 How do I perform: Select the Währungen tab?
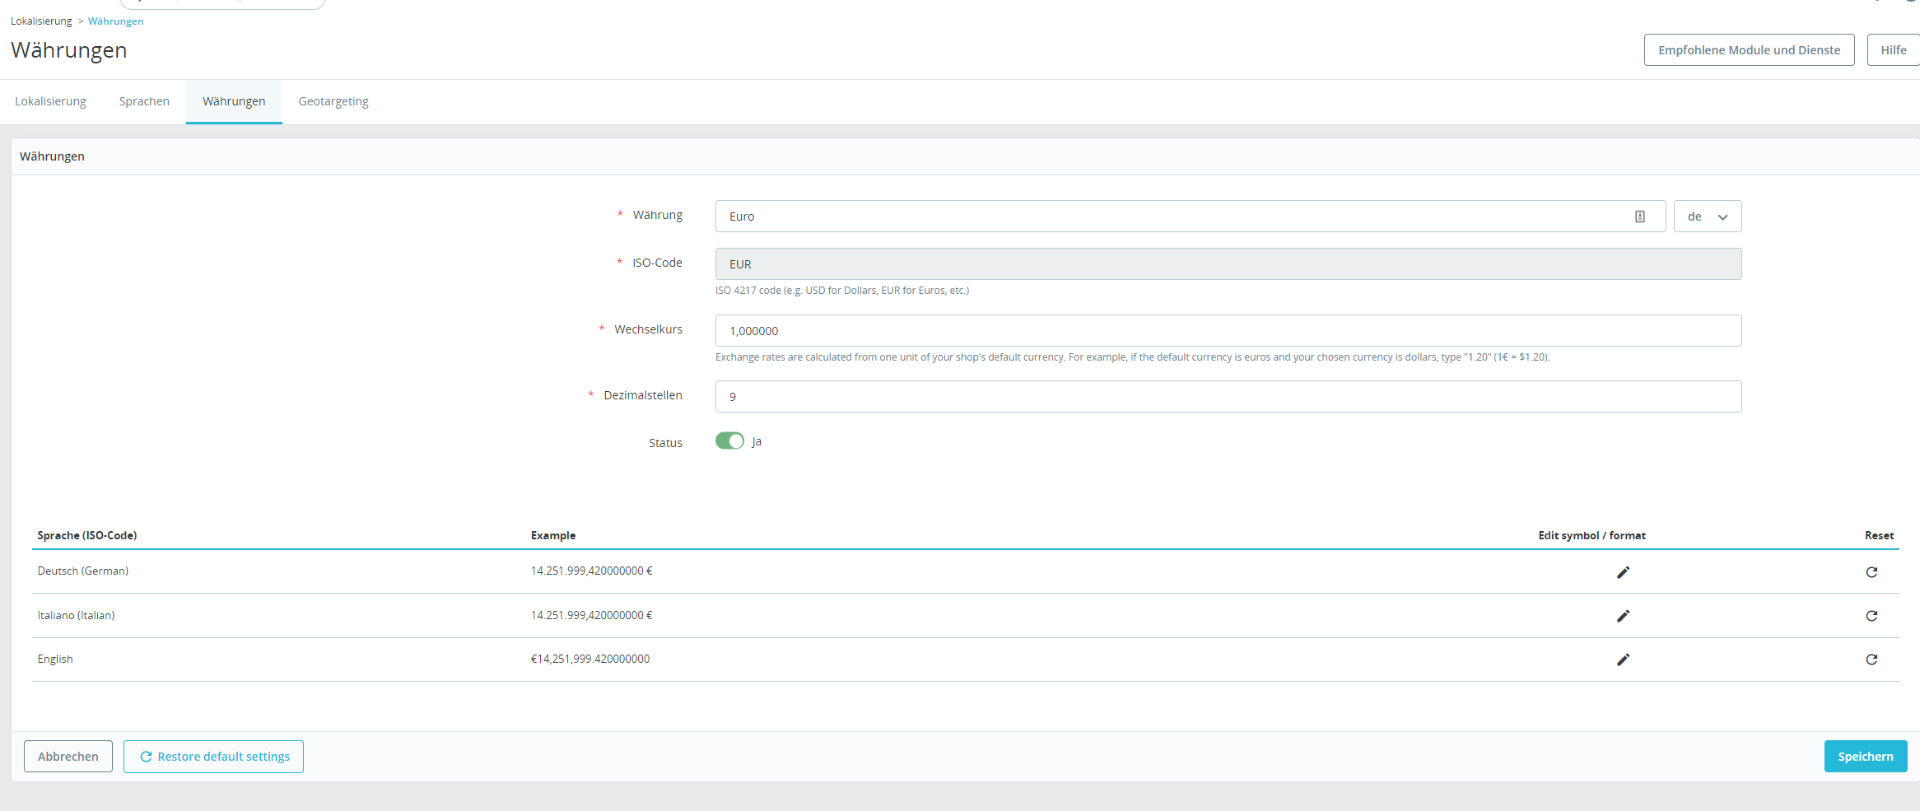point(234,102)
